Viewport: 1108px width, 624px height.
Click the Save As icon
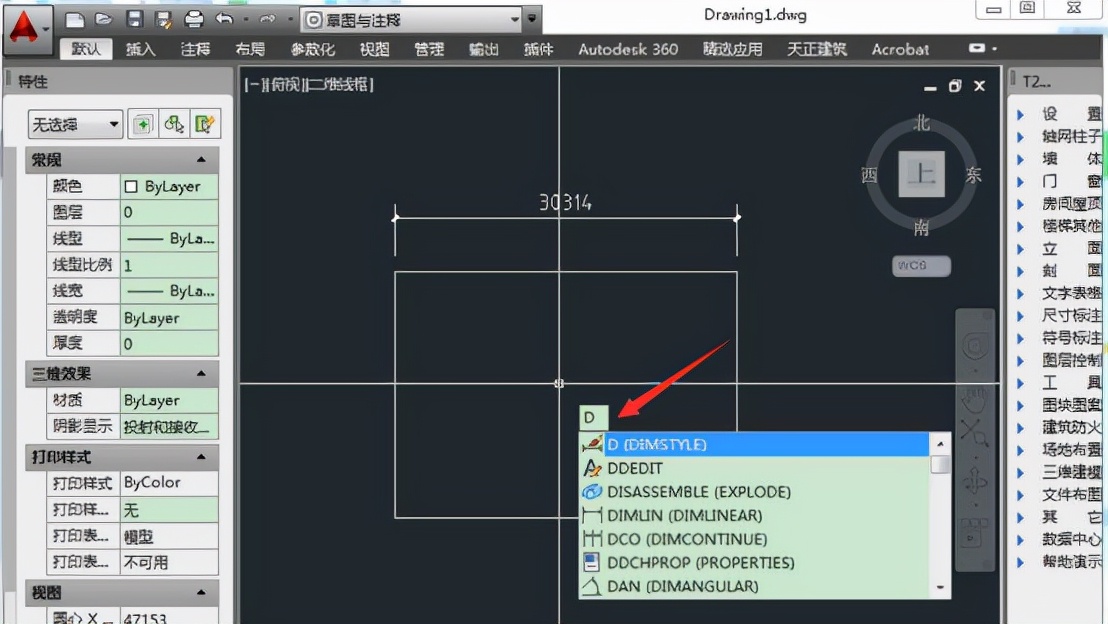click(x=164, y=20)
